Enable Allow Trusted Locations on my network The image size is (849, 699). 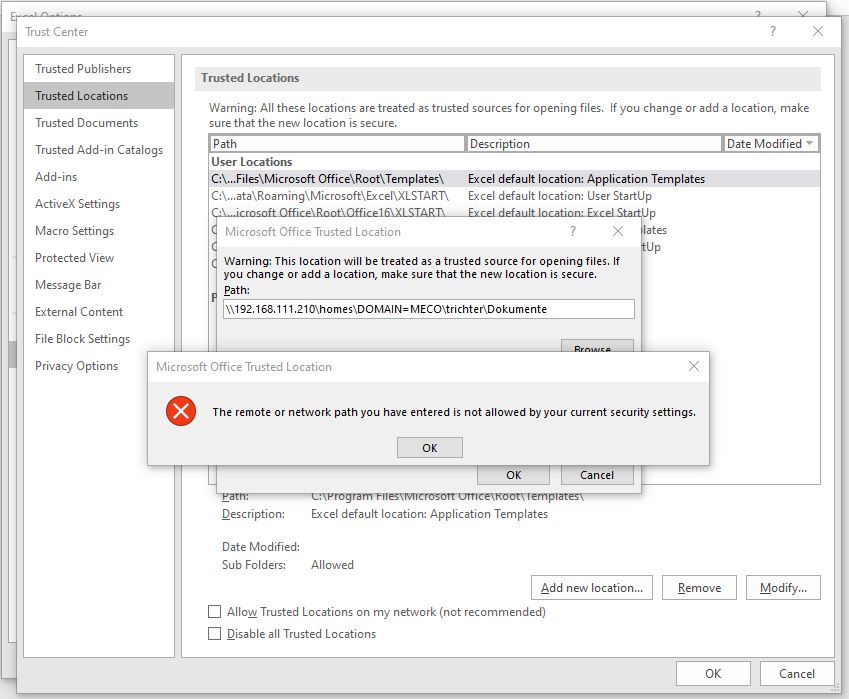pyautogui.click(x=214, y=612)
